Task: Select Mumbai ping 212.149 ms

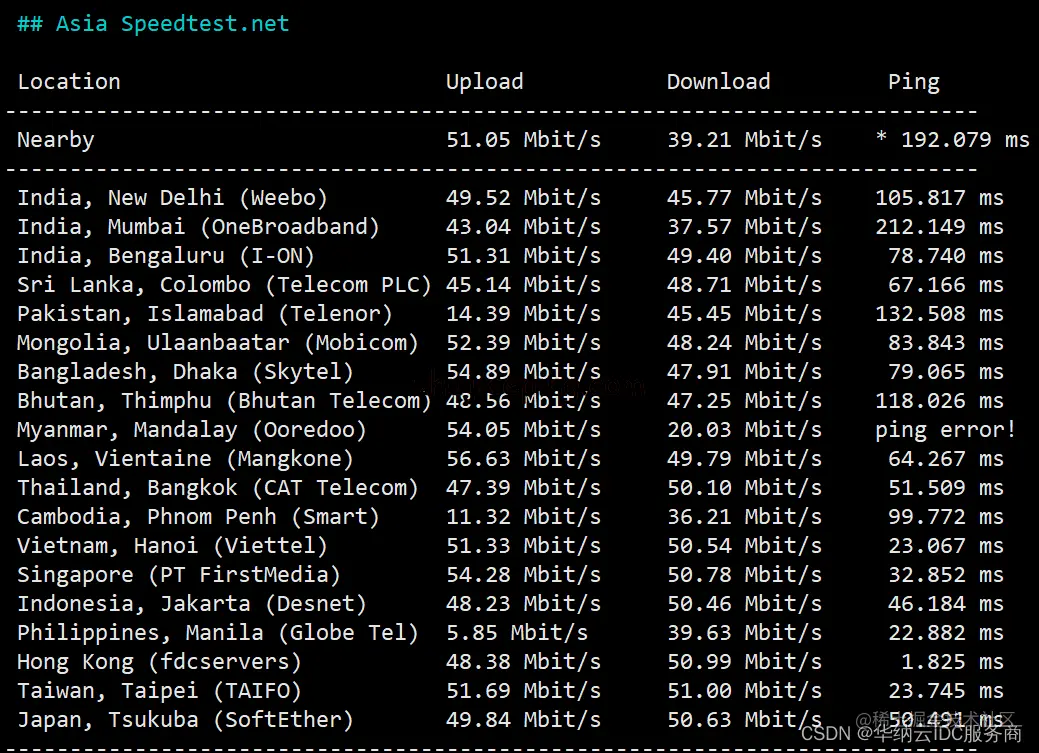Action: (940, 227)
